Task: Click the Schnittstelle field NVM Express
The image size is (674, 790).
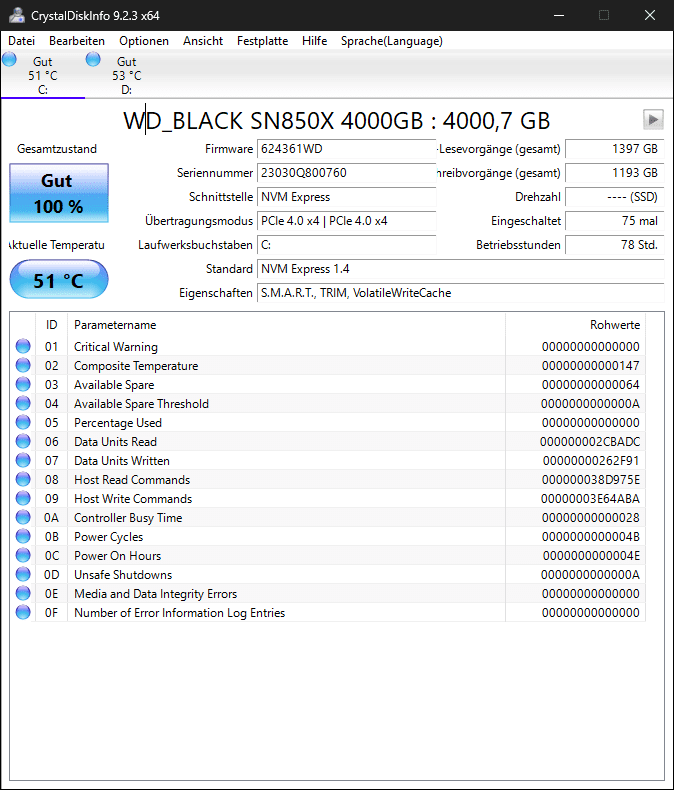Action: click(347, 197)
